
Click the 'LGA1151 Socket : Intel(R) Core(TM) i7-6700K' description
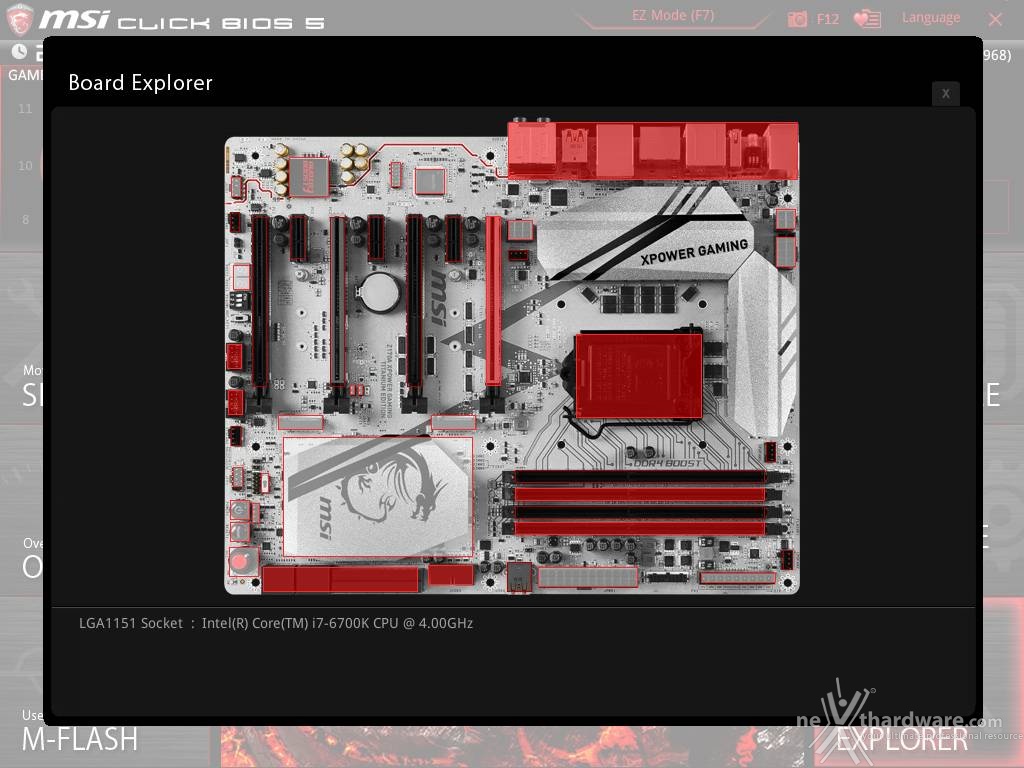[x=276, y=623]
